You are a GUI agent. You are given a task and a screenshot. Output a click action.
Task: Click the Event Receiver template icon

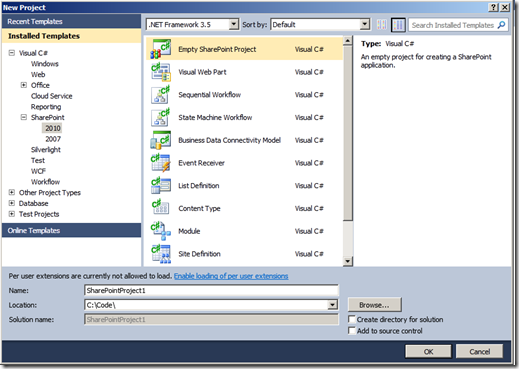pyautogui.click(x=160, y=163)
